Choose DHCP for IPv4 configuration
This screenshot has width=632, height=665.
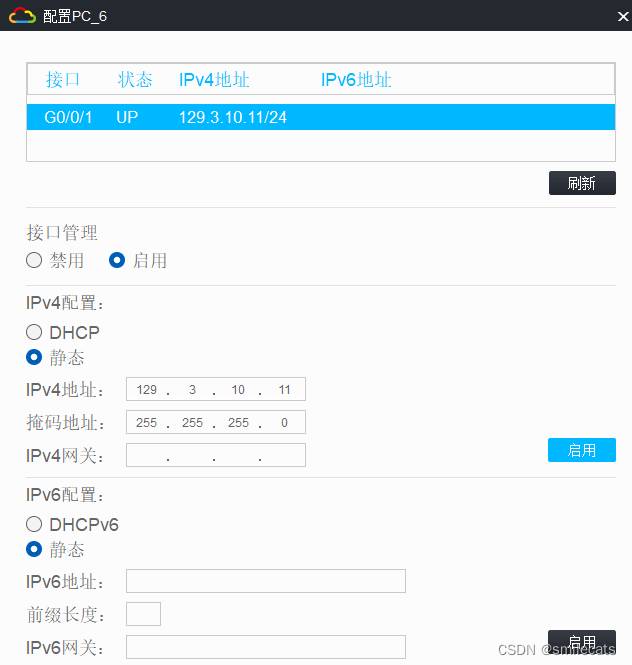click(35, 332)
